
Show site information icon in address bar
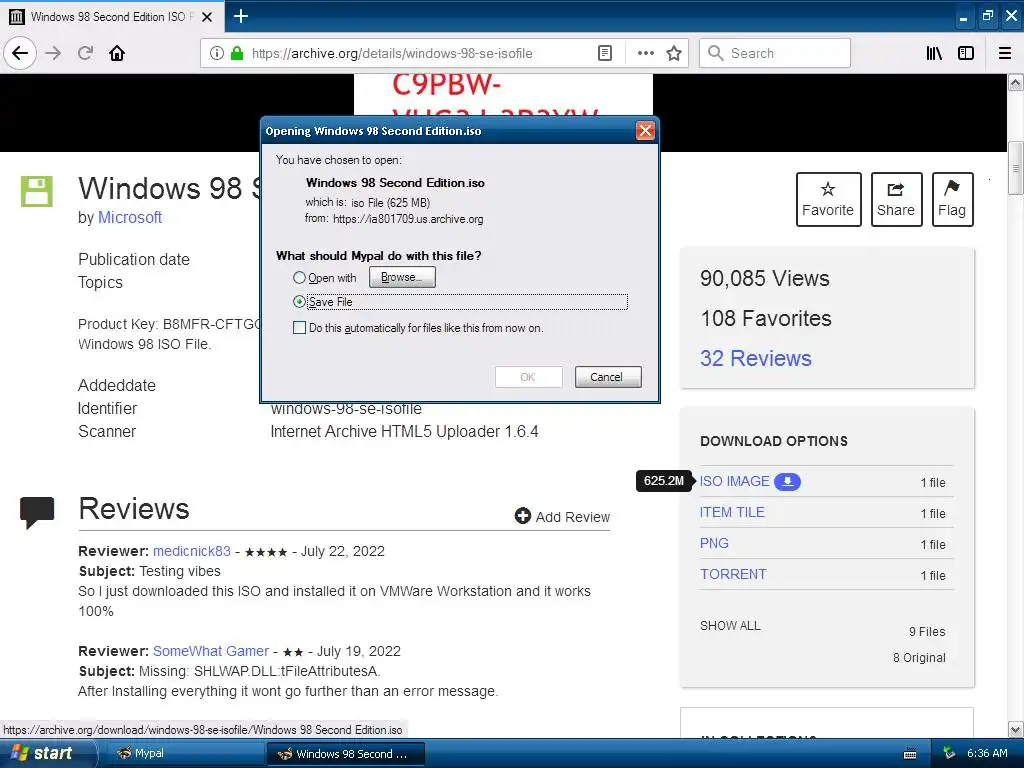pos(216,53)
